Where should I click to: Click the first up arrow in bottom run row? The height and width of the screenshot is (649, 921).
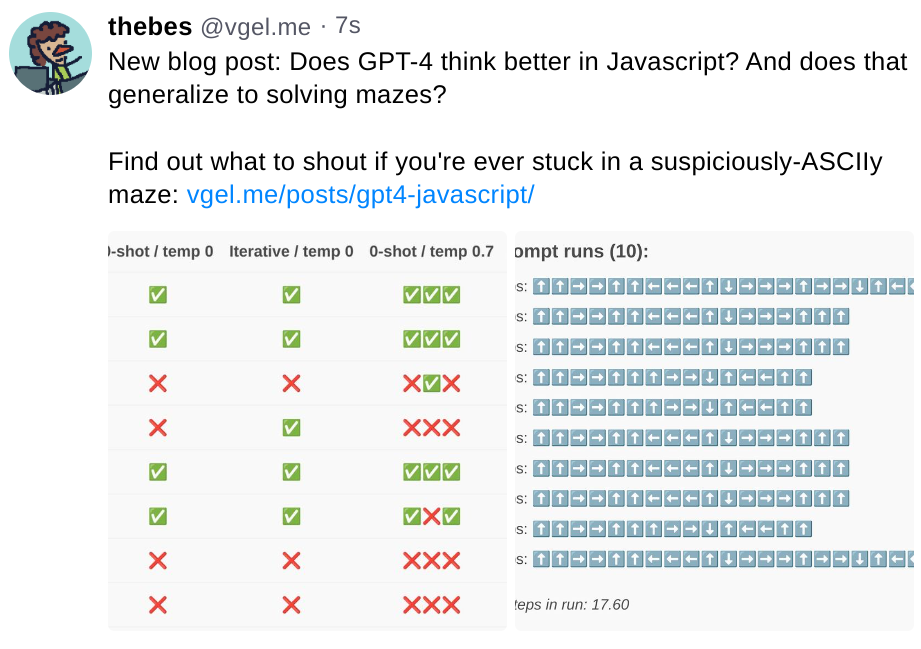tap(540, 559)
